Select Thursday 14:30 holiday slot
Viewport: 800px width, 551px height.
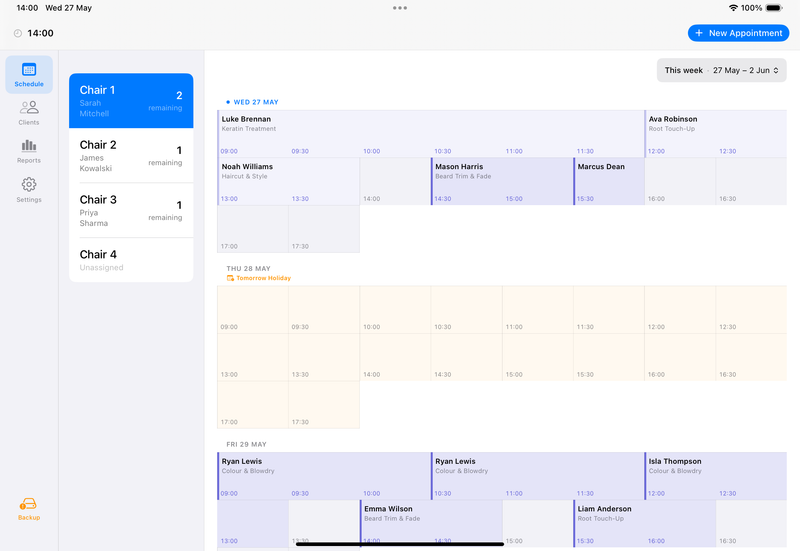[466, 357]
